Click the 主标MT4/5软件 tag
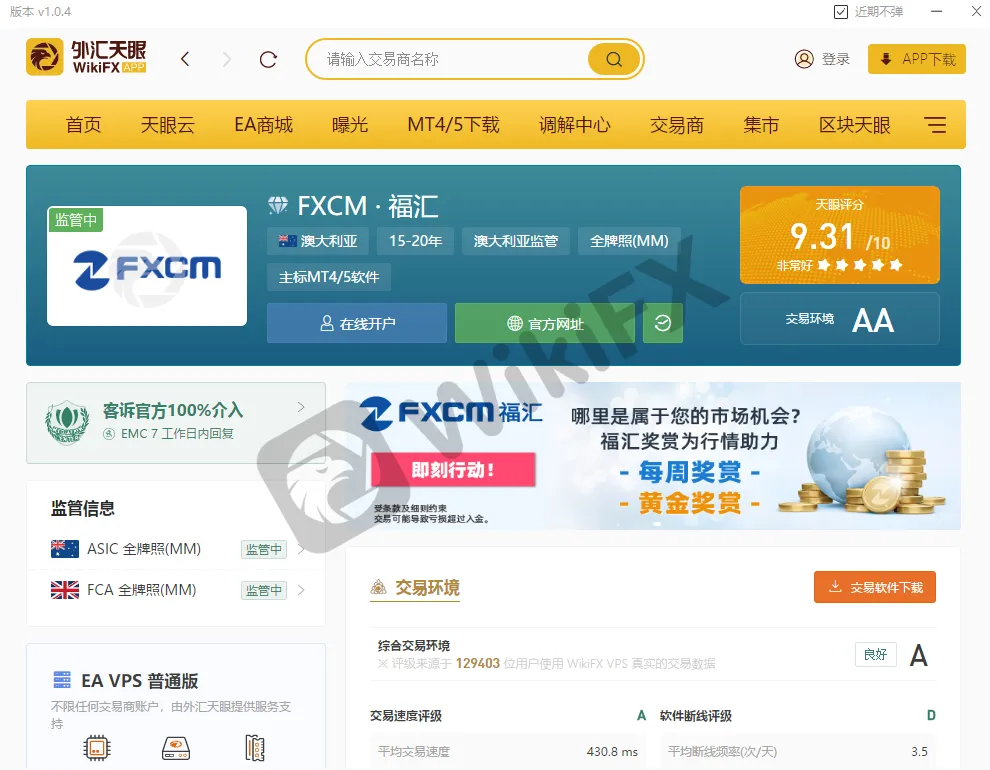This screenshot has height=770, width=990. click(x=329, y=277)
